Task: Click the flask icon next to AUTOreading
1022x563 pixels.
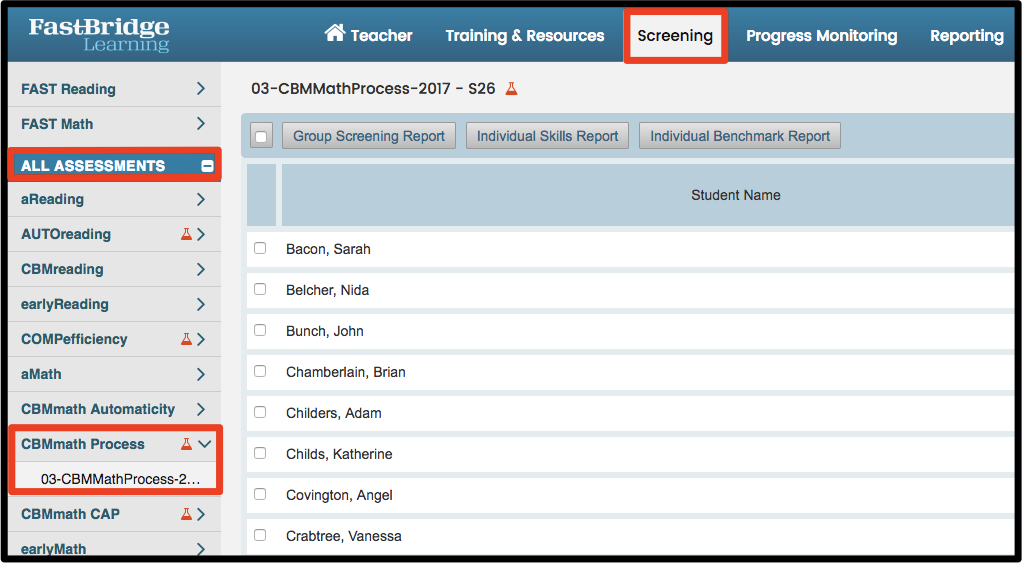Action: pos(186,234)
